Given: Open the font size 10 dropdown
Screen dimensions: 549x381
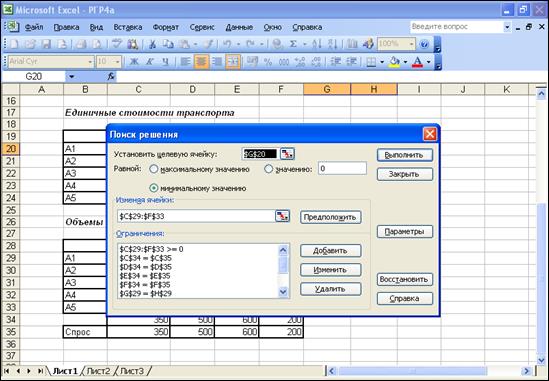Looking at the screenshot, I should pyautogui.click(x=118, y=62).
